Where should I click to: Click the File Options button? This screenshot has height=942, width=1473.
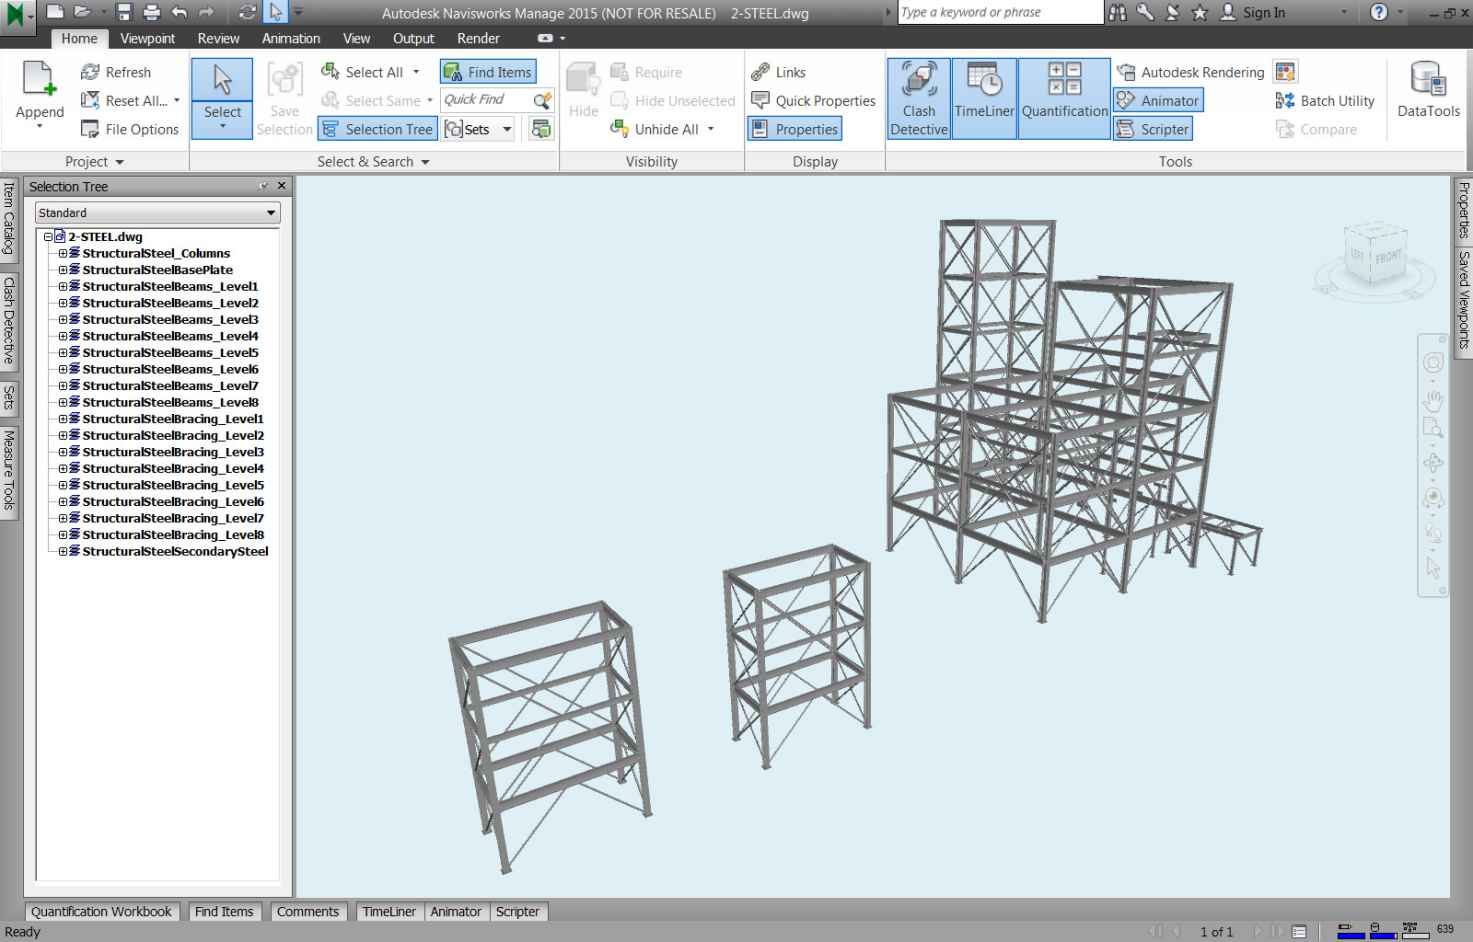pos(130,129)
